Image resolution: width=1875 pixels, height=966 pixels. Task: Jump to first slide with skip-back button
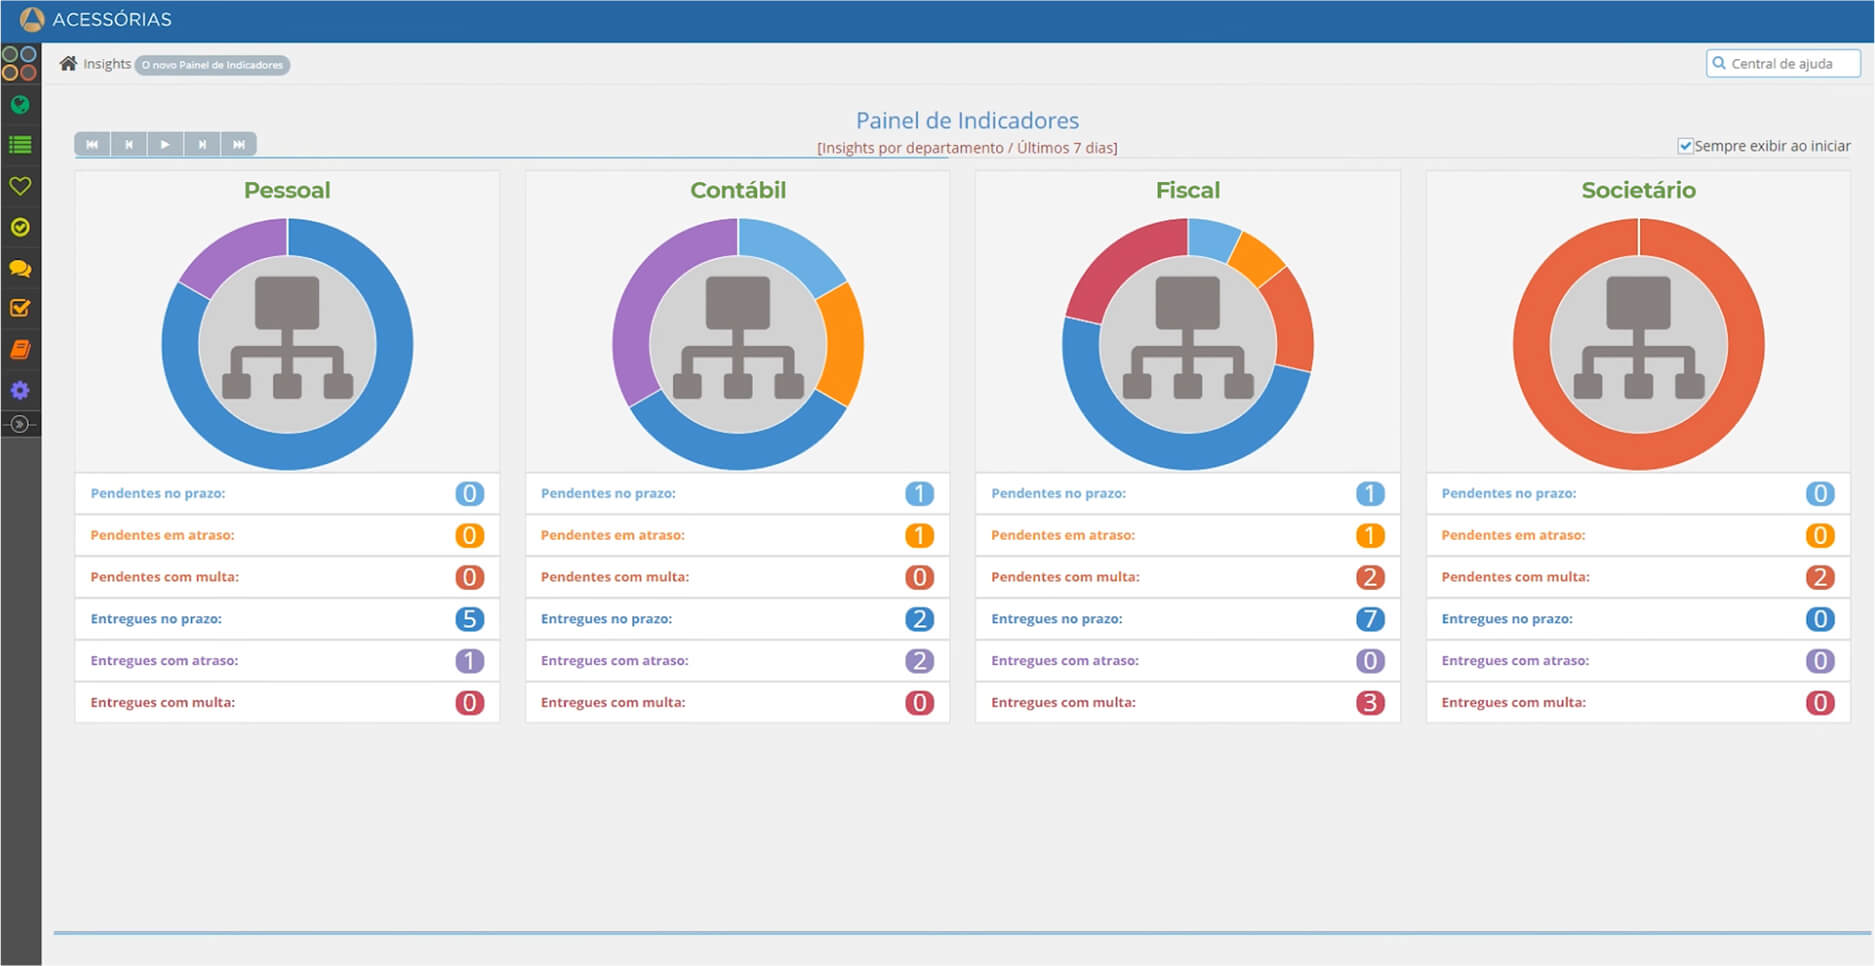[x=92, y=144]
